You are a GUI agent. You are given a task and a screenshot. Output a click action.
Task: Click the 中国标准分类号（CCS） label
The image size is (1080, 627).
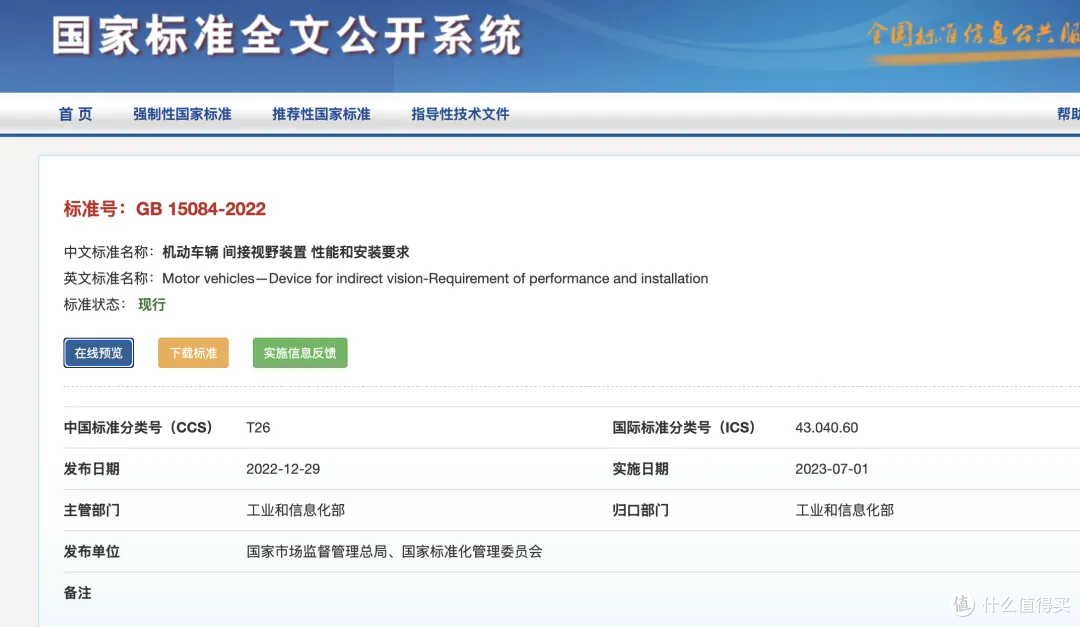point(138,428)
